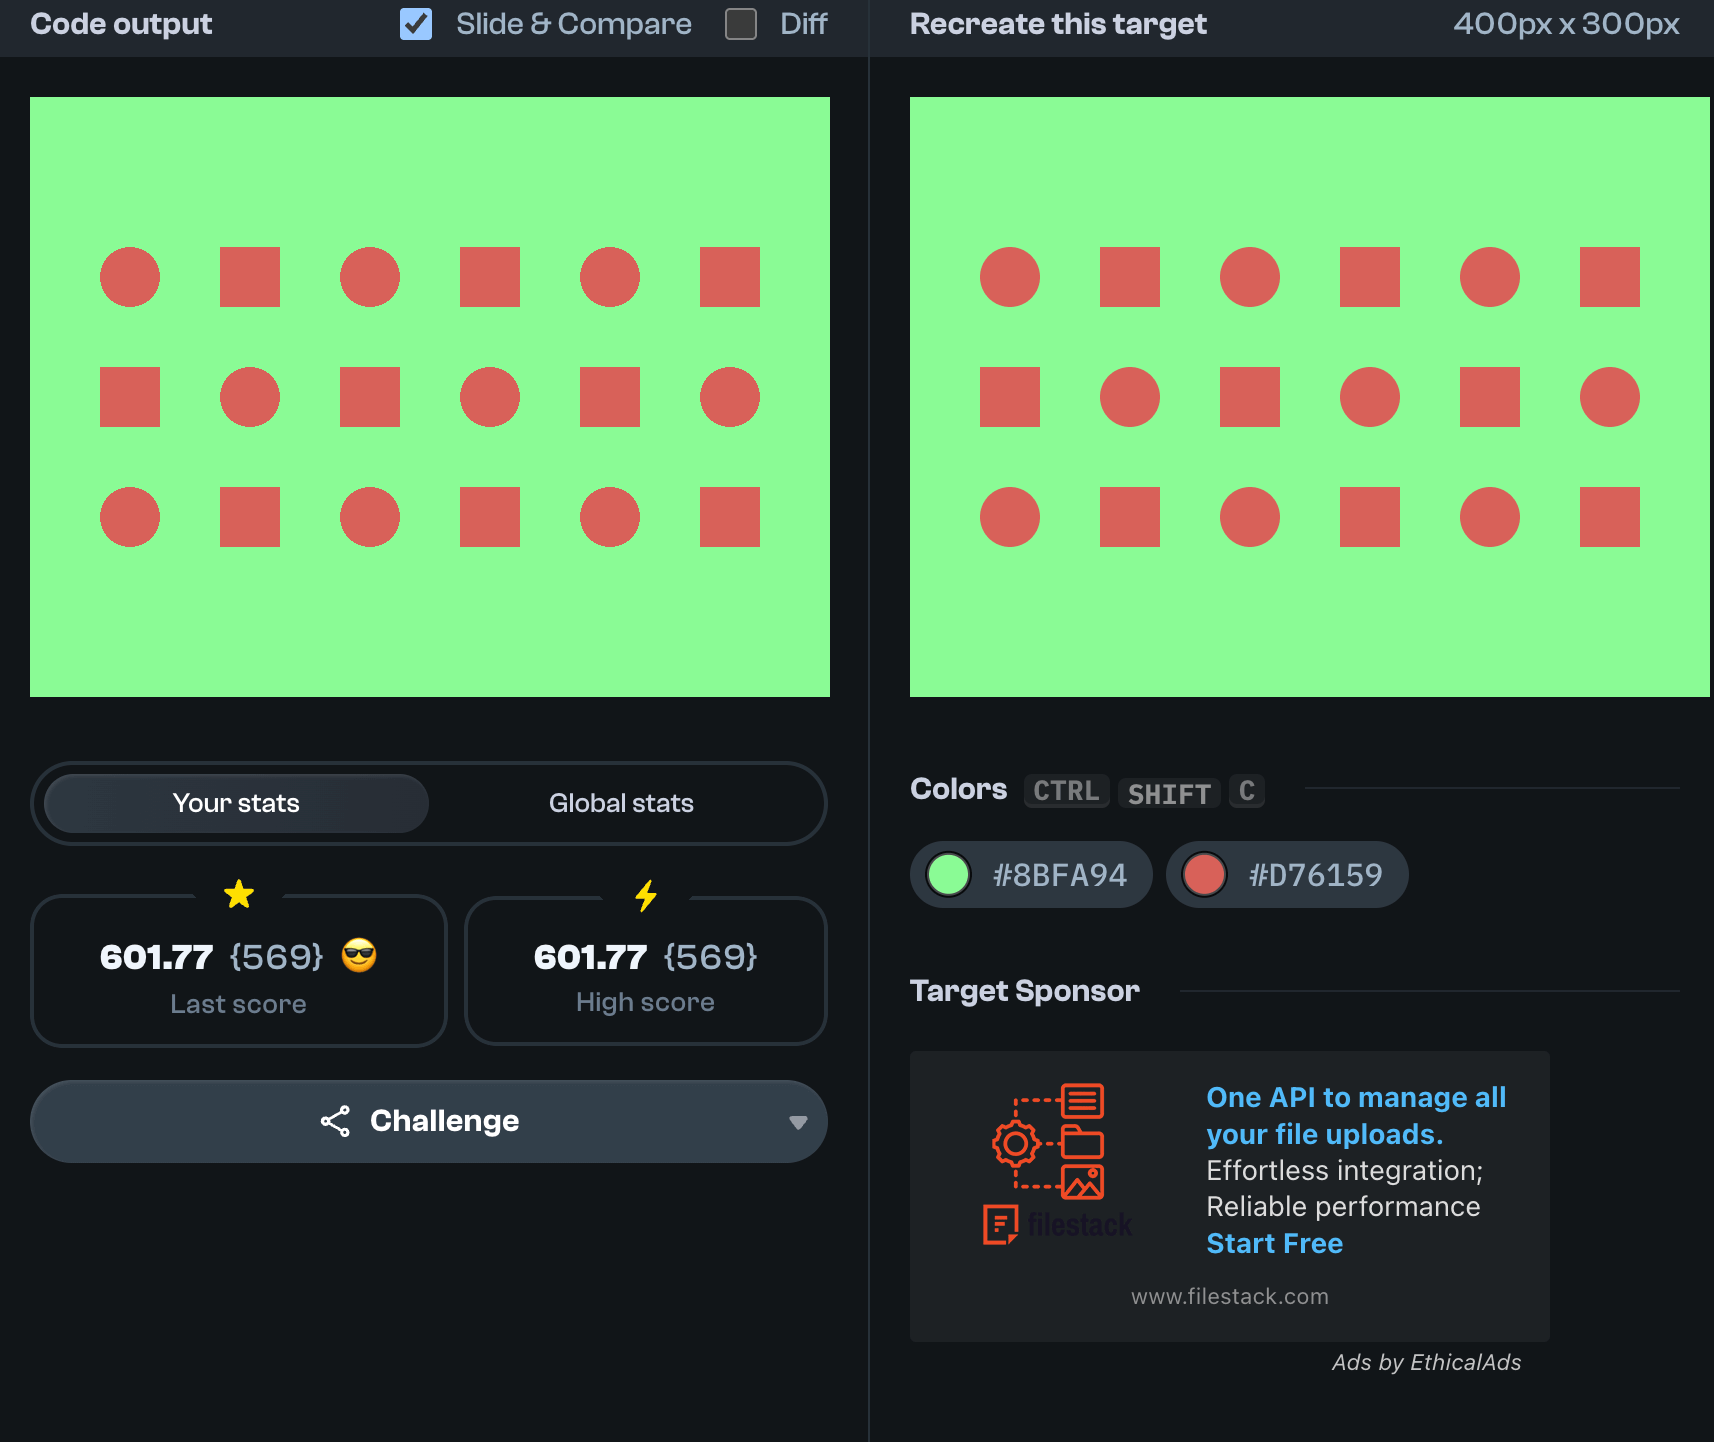Enable the Diff checkbox
The width and height of the screenshot is (1714, 1442).
(x=741, y=24)
